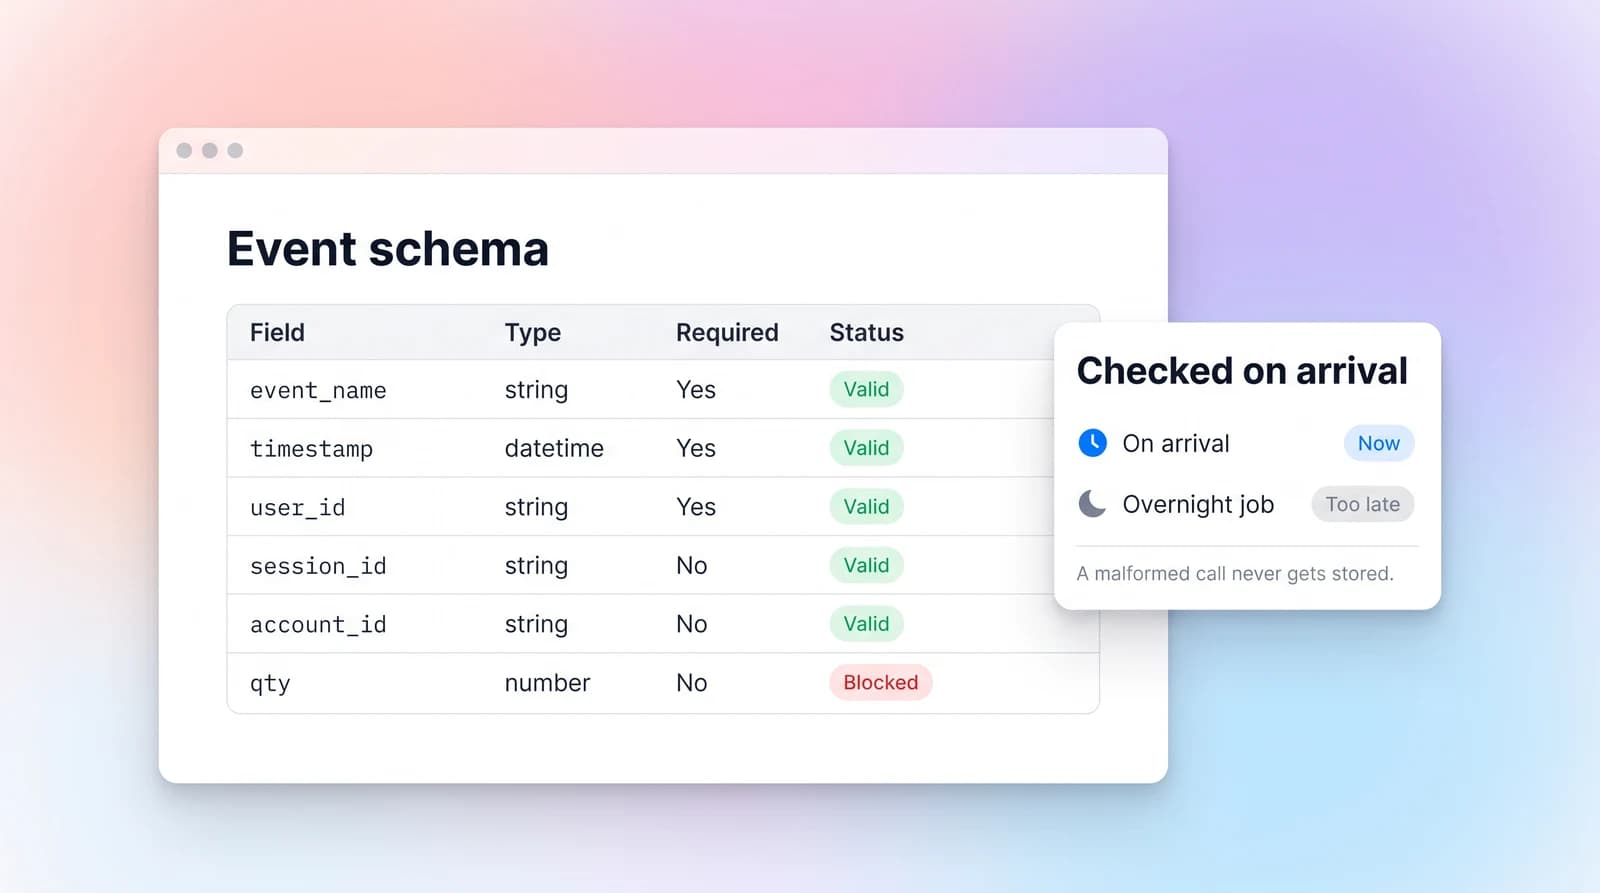Click the Required column header

[727, 332]
